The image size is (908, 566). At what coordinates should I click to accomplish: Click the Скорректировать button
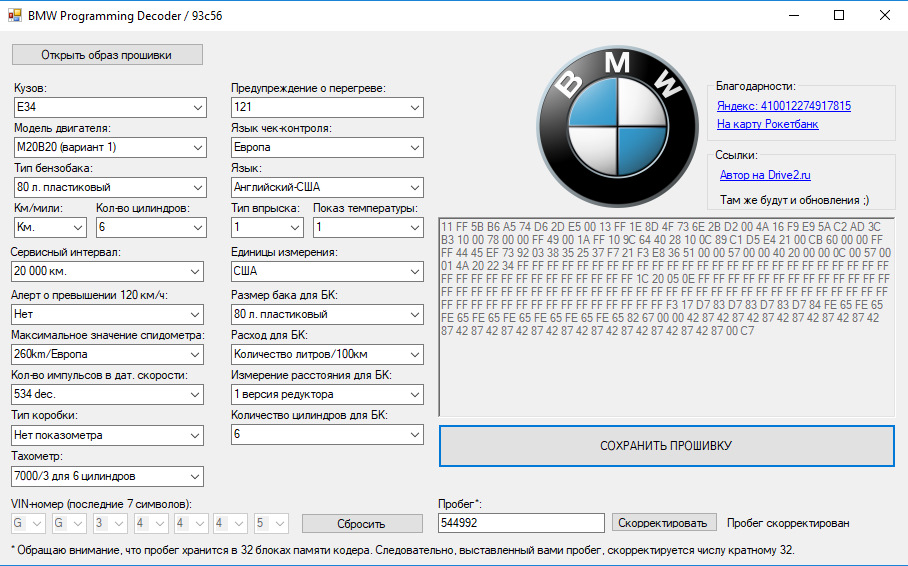point(664,523)
